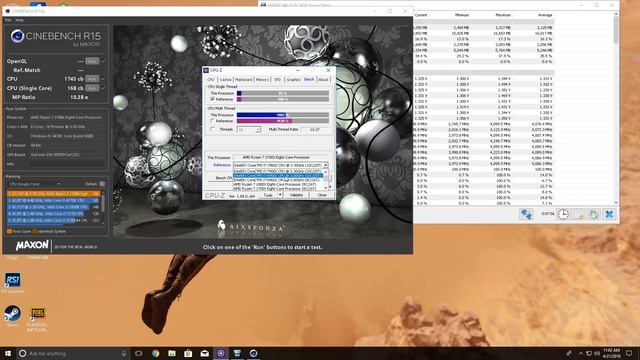Switch to the Memory tab

pos(262,79)
